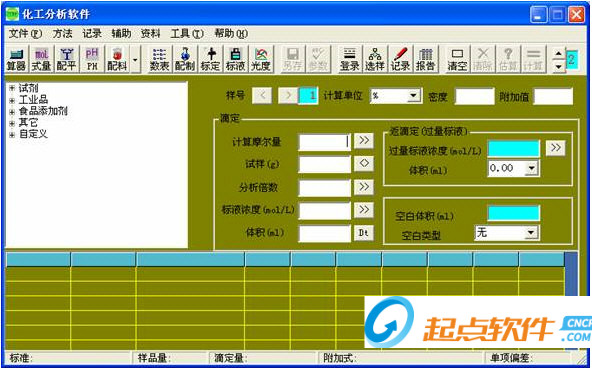The height and width of the screenshot is (369, 592).
Task: Expand the 食品添加剂 tree node
Action: (12, 111)
